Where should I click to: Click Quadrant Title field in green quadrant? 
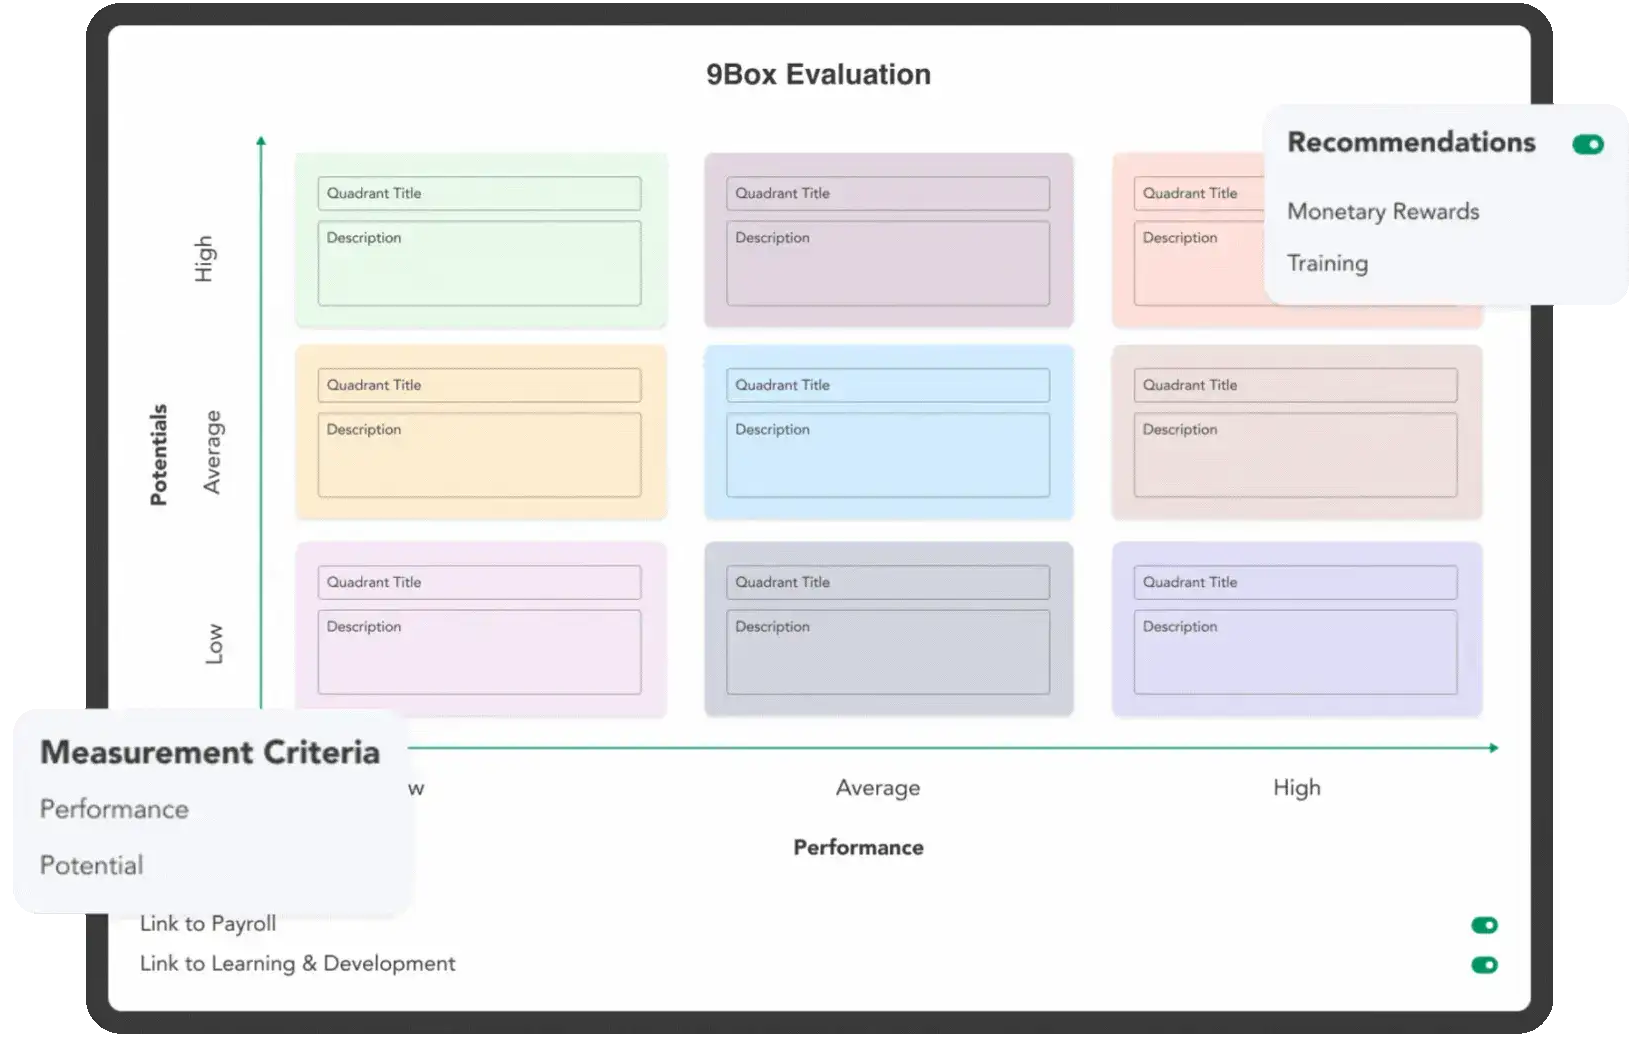(x=479, y=194)
